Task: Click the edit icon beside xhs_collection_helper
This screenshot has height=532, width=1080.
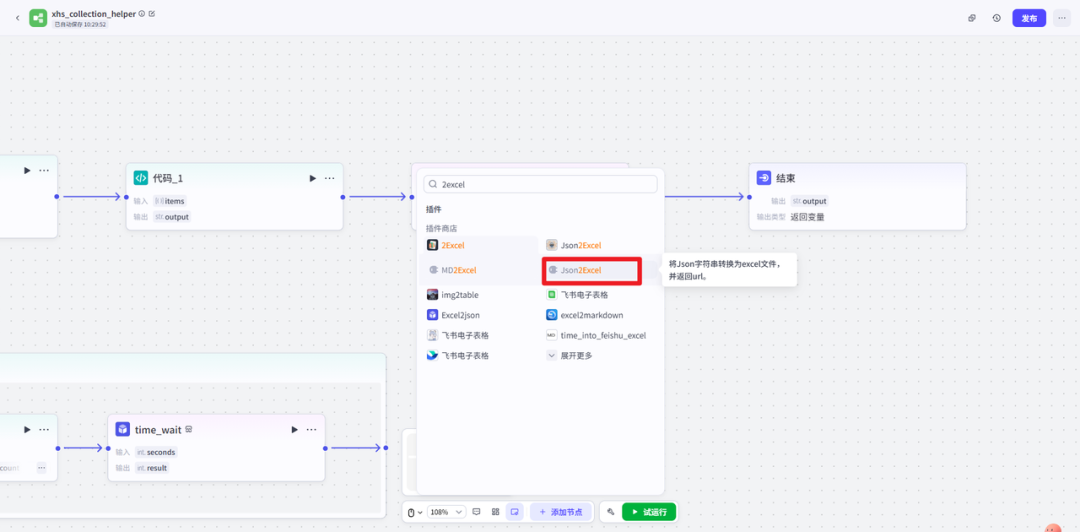Action: click(x=152, y=13)
